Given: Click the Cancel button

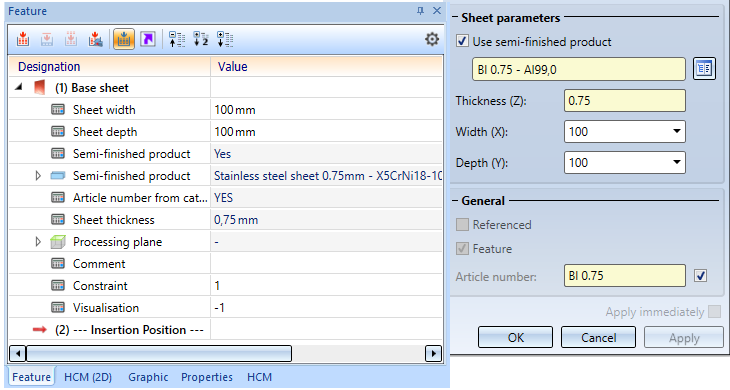Looking at the screenshot, I should (x=598, y=337).
